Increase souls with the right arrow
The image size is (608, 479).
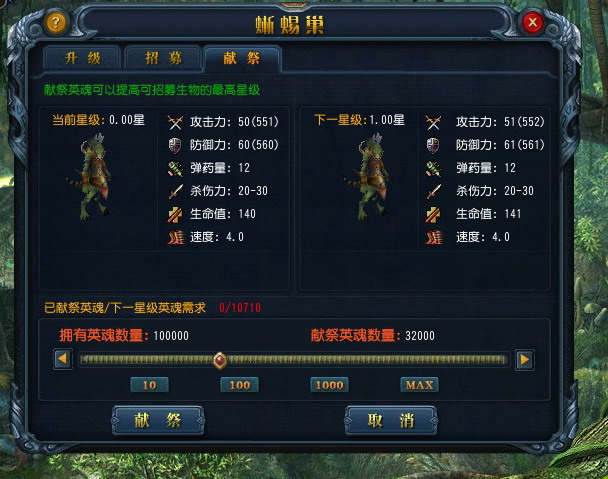525,360
